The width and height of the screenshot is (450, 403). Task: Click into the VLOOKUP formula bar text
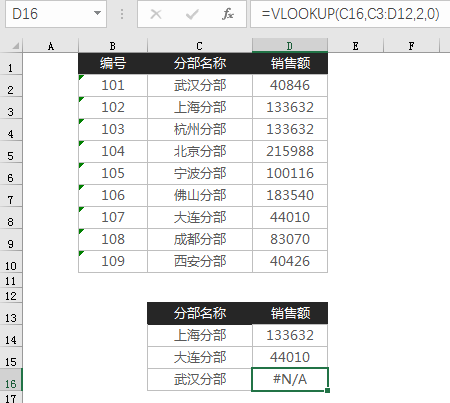[350, 14]
